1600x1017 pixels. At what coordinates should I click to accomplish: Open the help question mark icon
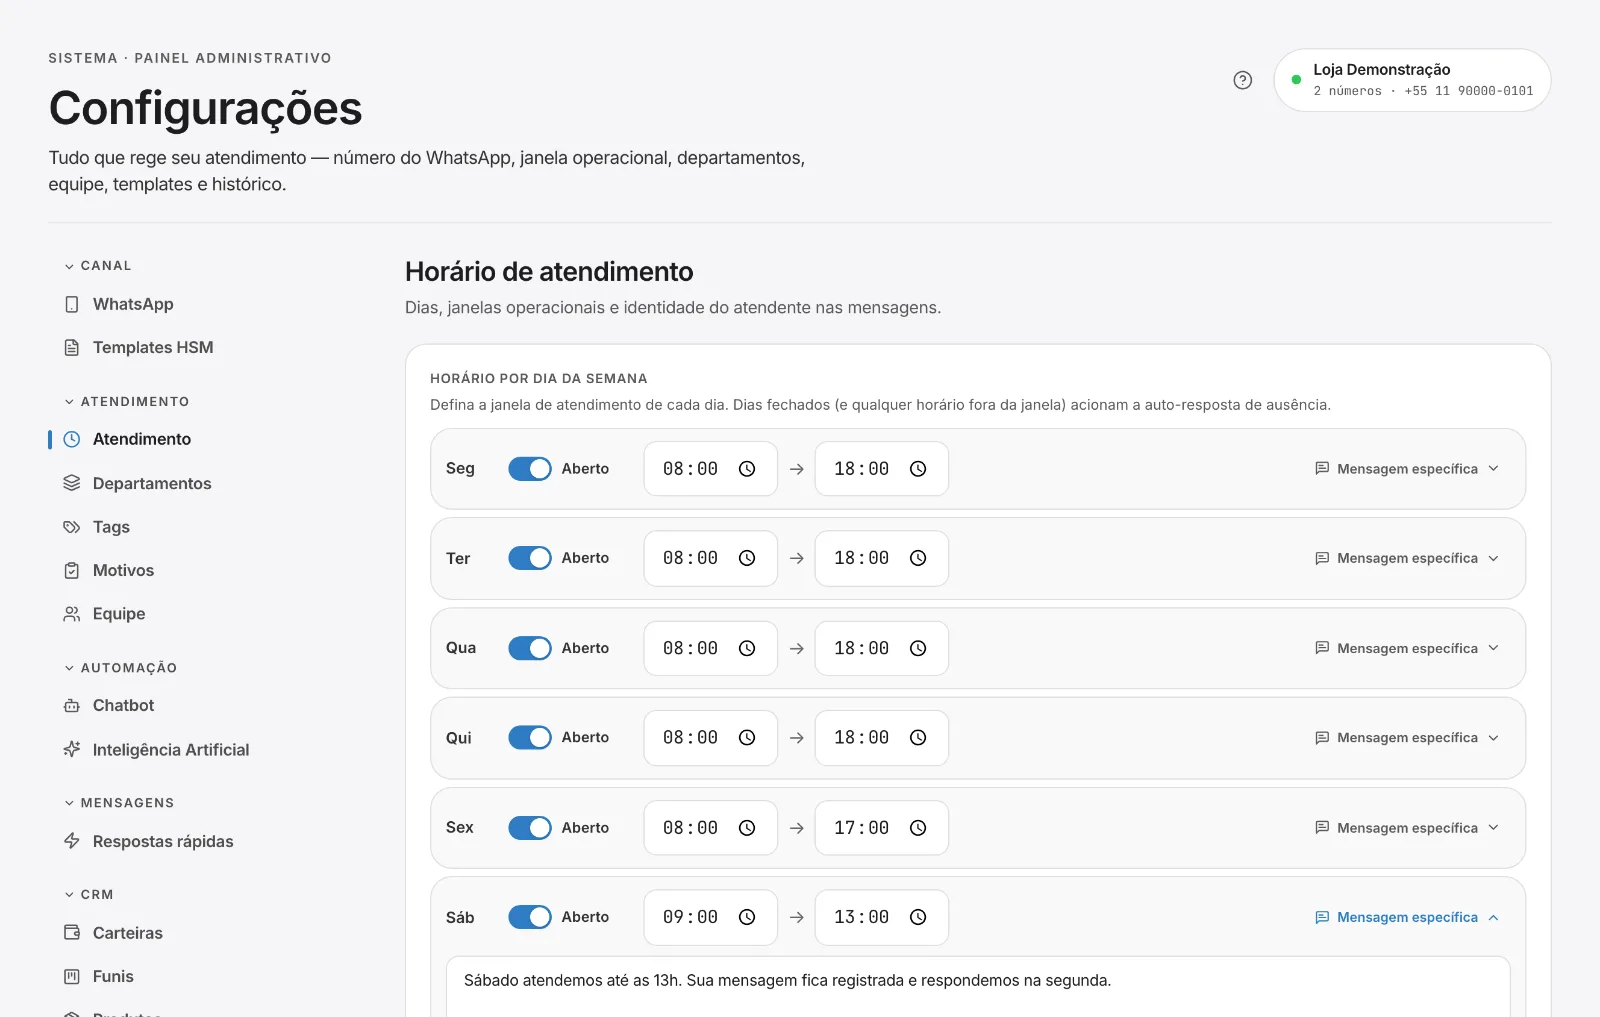pos(1243,80)
